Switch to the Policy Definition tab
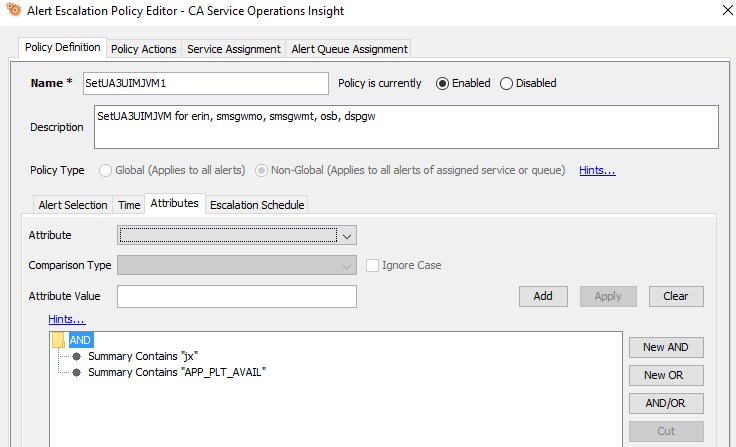This screenshot has width=736, height=447. 62,47
